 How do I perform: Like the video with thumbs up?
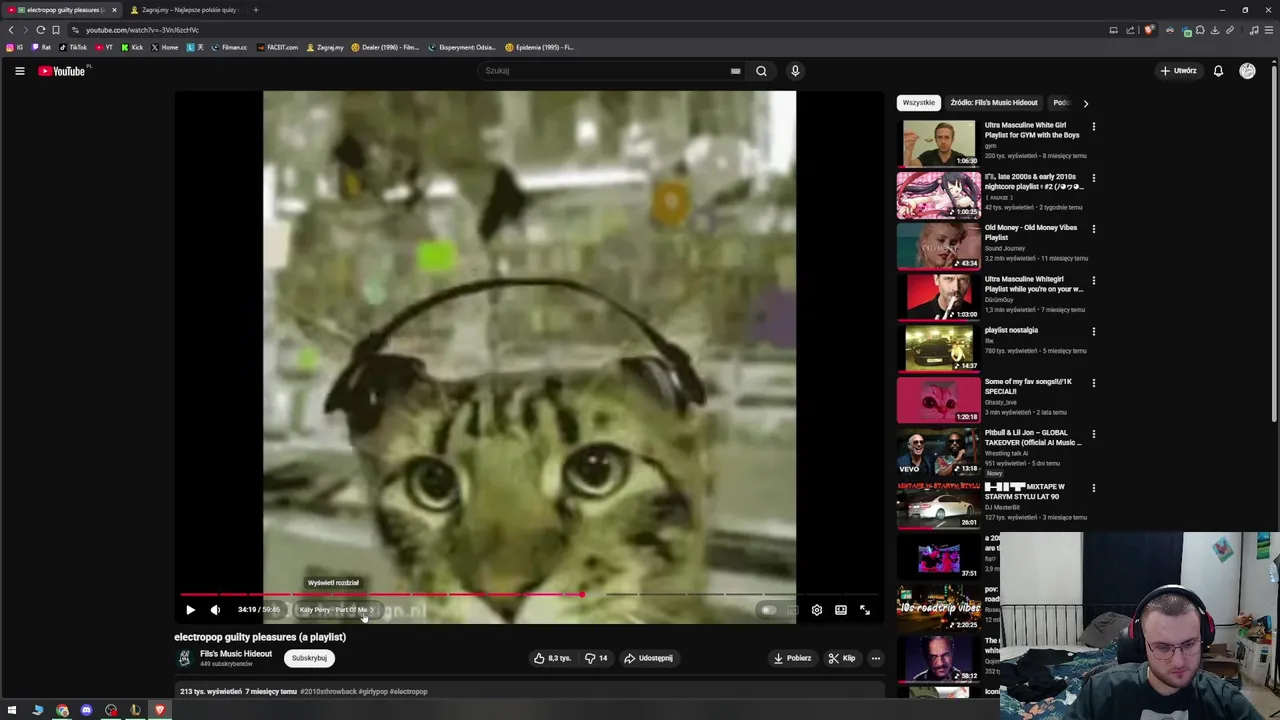[x=552, y=658]
